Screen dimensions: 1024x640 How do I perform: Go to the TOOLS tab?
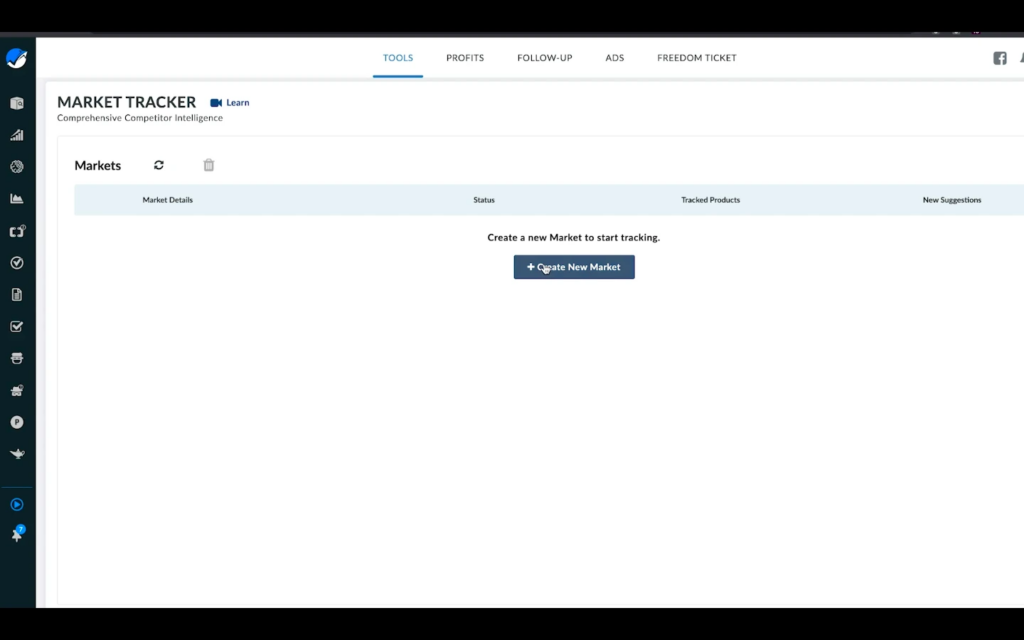coord(398,58)
